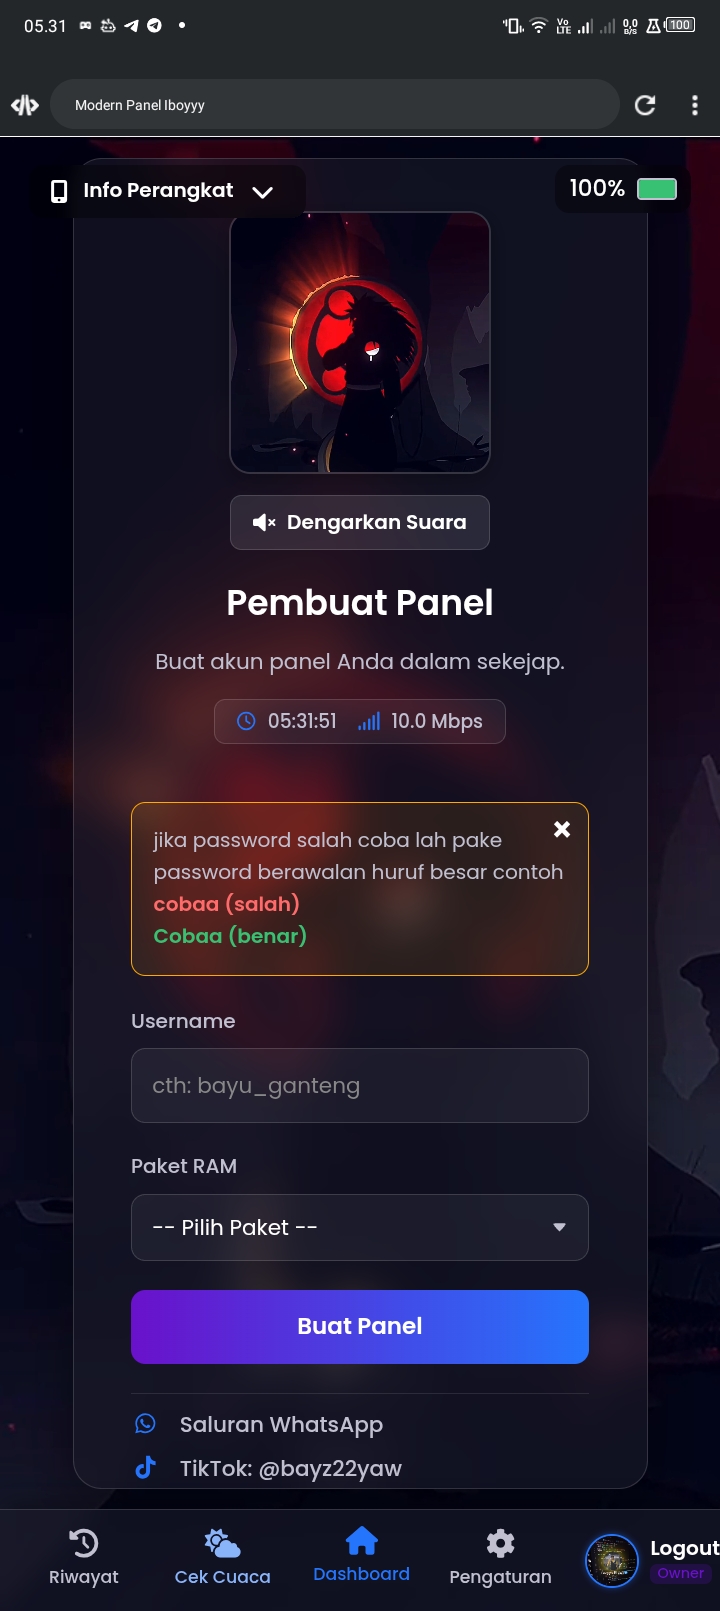The image size is (720, 1611).
Task: Open the Saluran WhatsApp link
Action: pos(281,1424)
